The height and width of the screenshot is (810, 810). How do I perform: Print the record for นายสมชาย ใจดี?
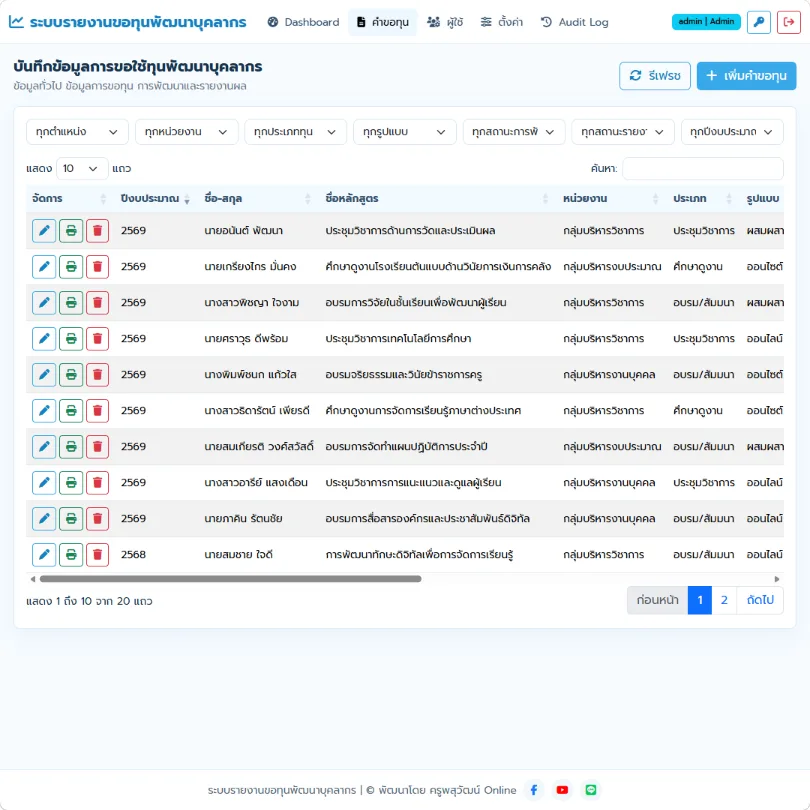[71, 554]
